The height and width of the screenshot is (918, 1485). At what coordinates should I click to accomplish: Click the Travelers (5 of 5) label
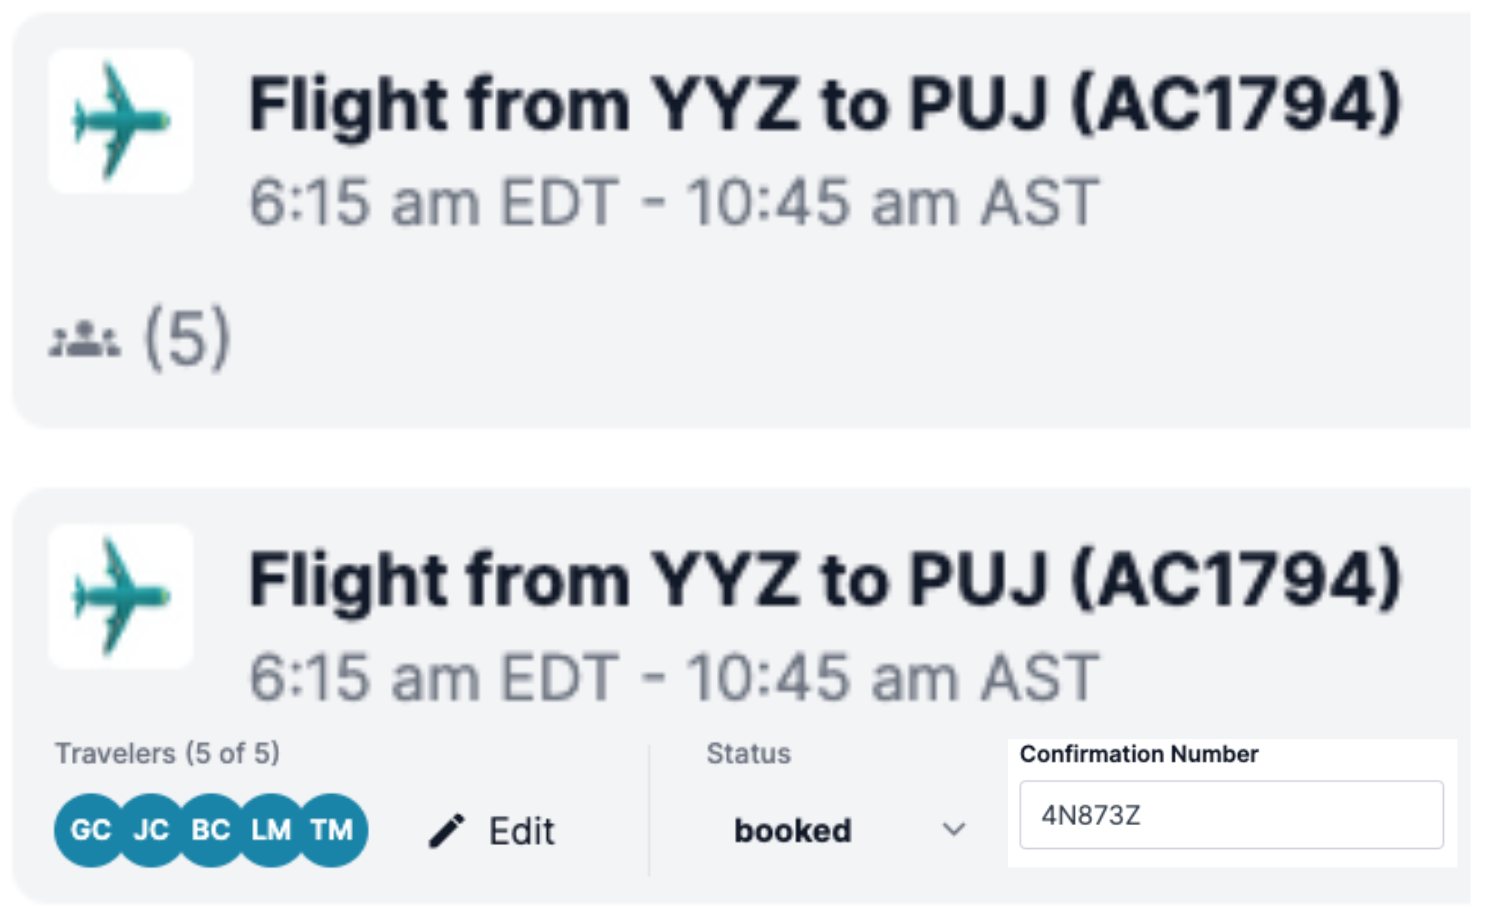tap(167, 753)
